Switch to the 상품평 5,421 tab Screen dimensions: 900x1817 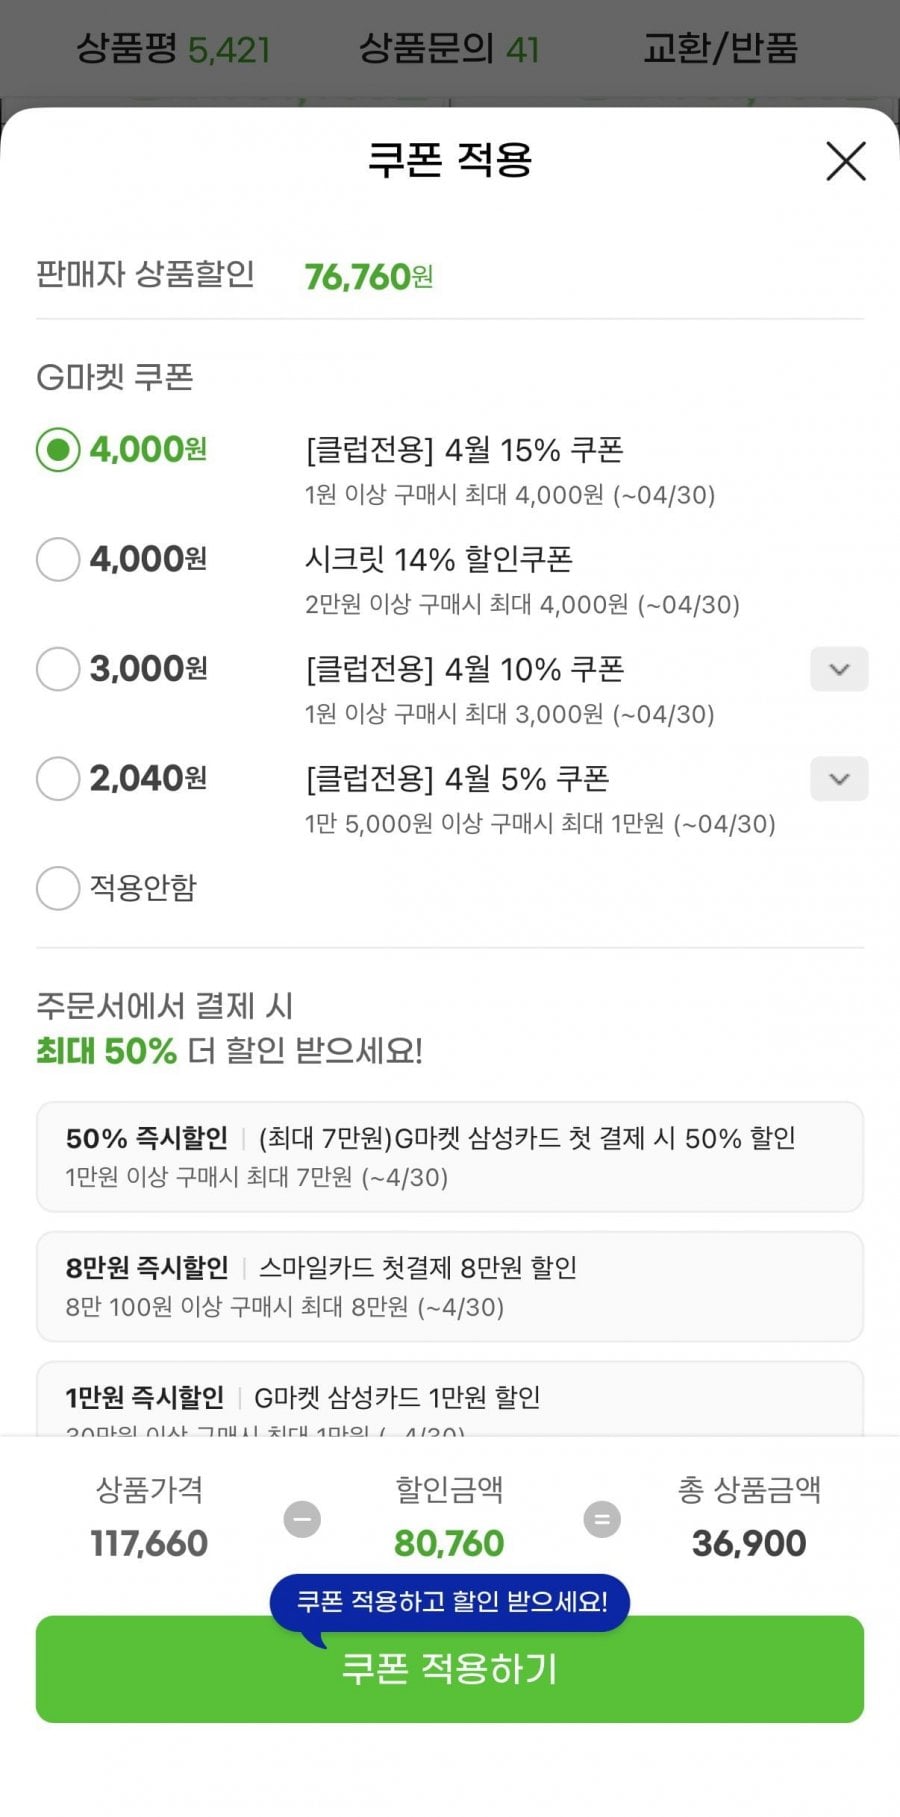click(x=173, y=48)
